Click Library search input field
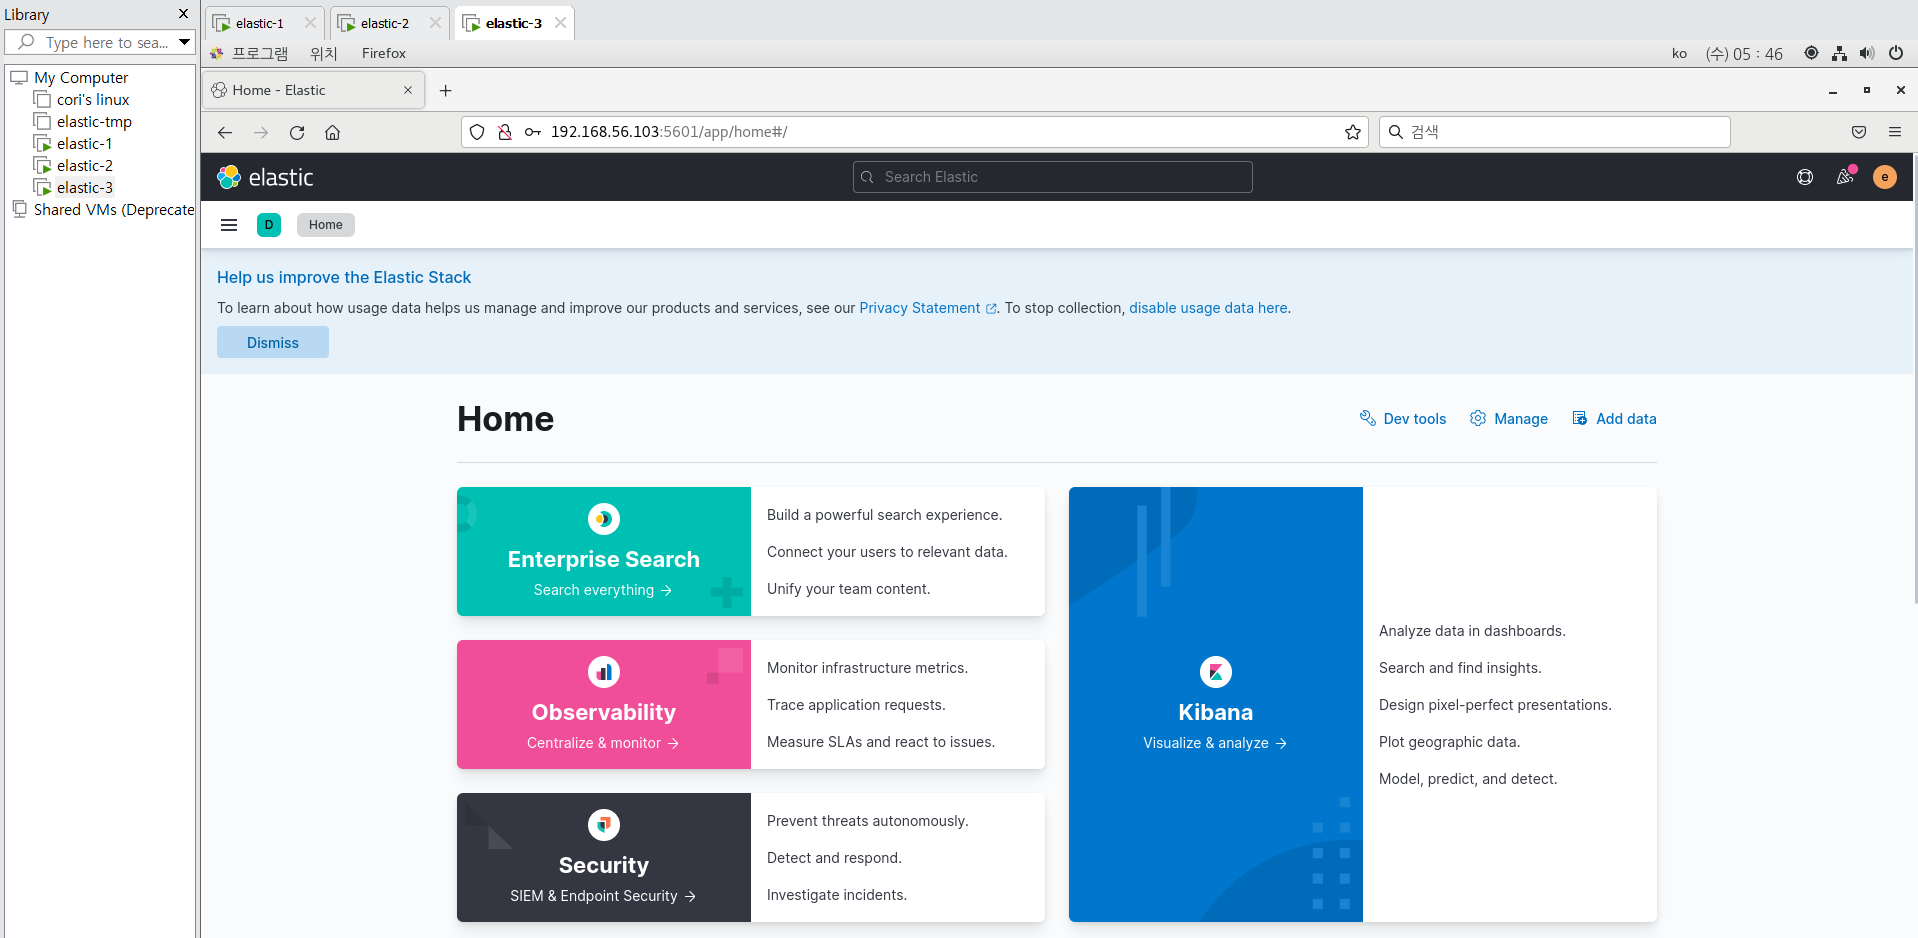This screenshot has height=938, width=1918. (99, 42)
